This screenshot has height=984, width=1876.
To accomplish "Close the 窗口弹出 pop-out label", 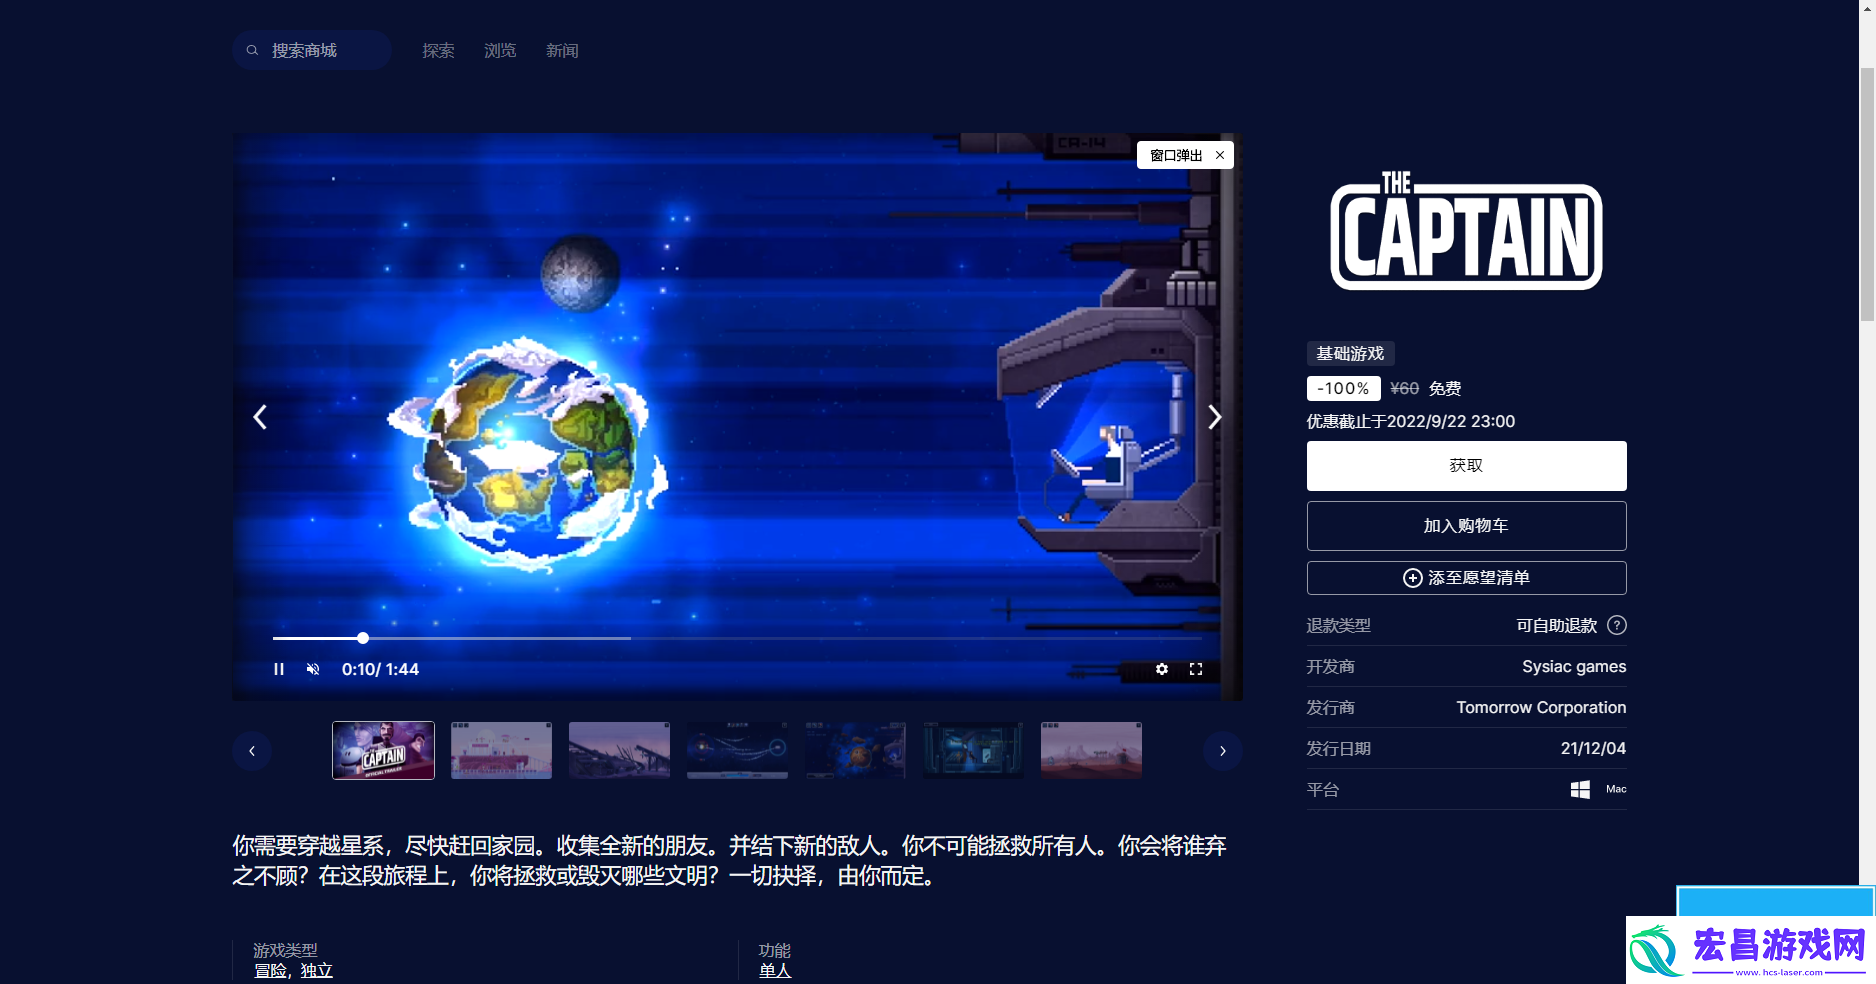I will [1220, 155].
